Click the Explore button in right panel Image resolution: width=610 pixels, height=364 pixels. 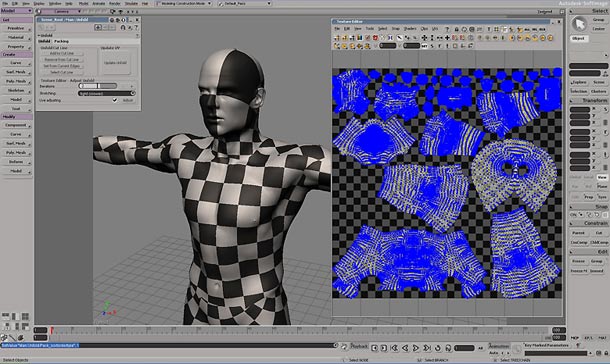pyautogui.click(x=579, y=82)
